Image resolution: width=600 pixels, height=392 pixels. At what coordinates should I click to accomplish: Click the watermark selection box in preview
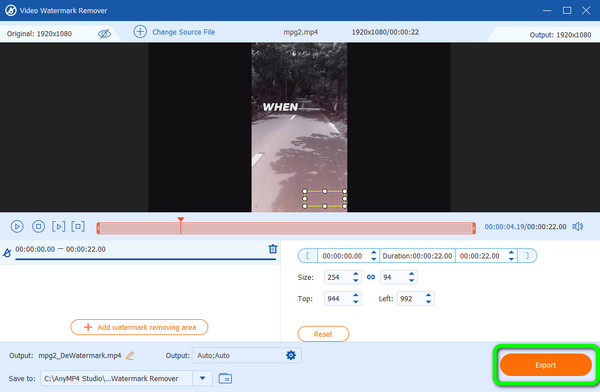pyautogui.click(x=324, y=199)
